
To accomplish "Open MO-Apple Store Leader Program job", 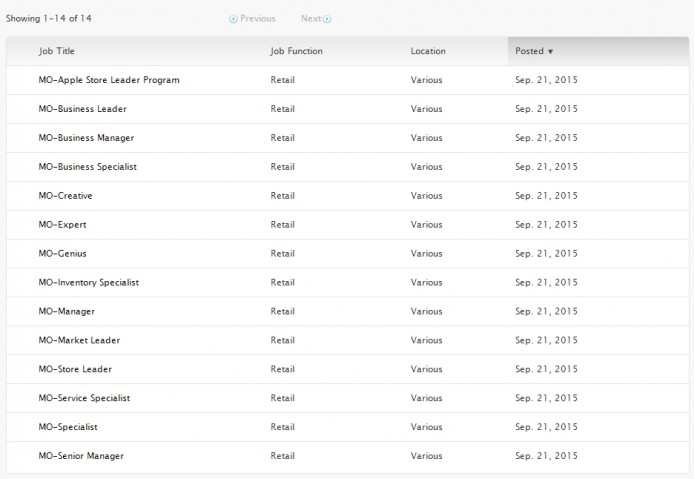I will point(108,80).
